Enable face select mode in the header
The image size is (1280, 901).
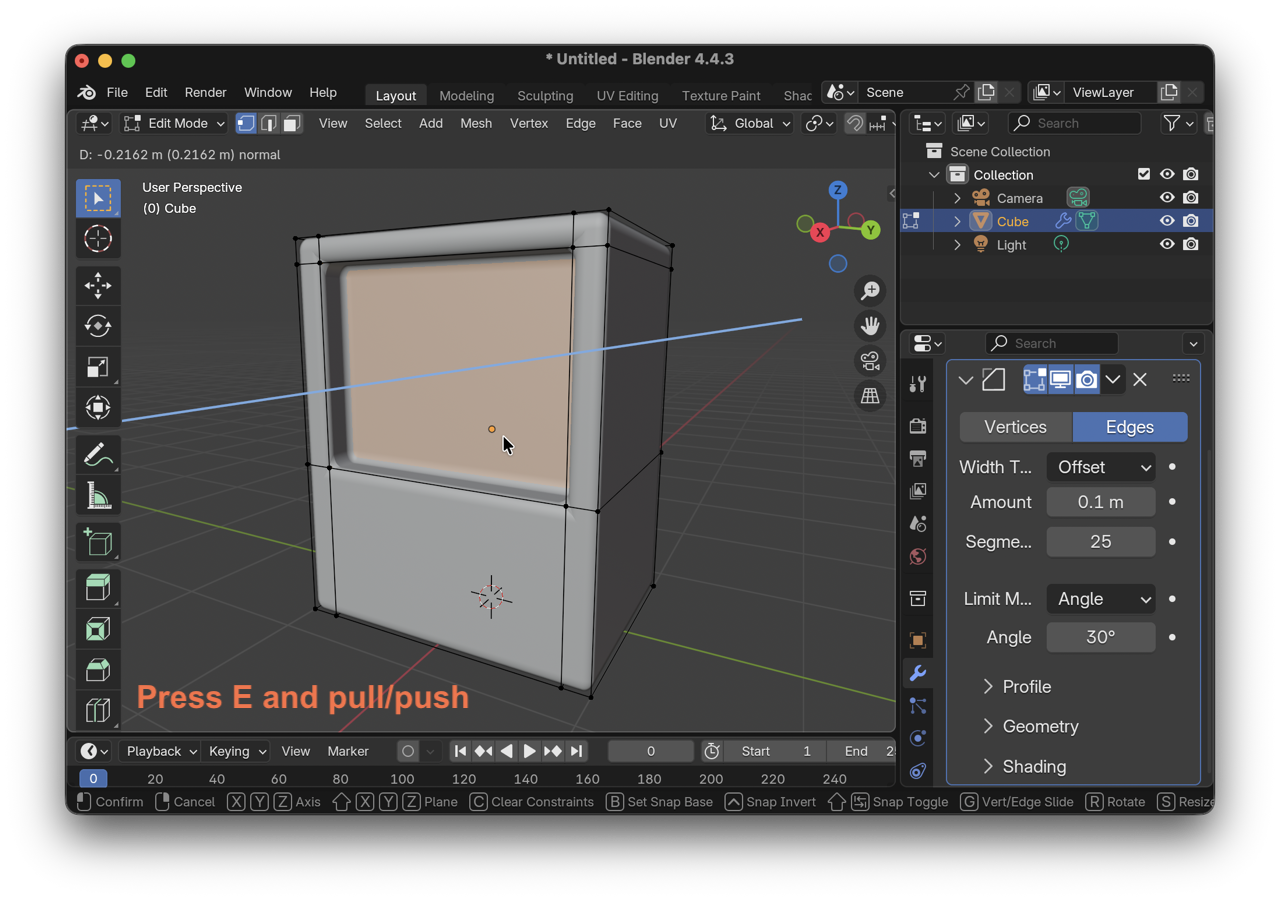pyautogui.click(x=290, y=123)
